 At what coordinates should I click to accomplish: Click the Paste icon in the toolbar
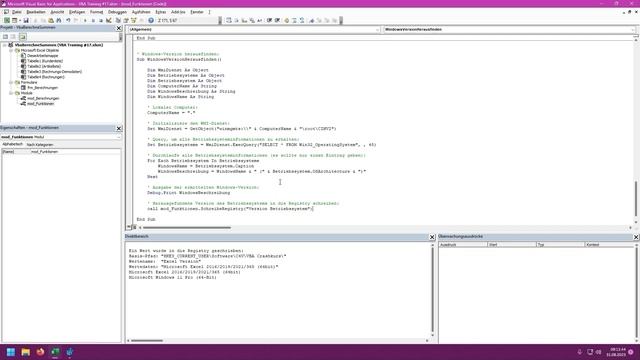(51, 20)
